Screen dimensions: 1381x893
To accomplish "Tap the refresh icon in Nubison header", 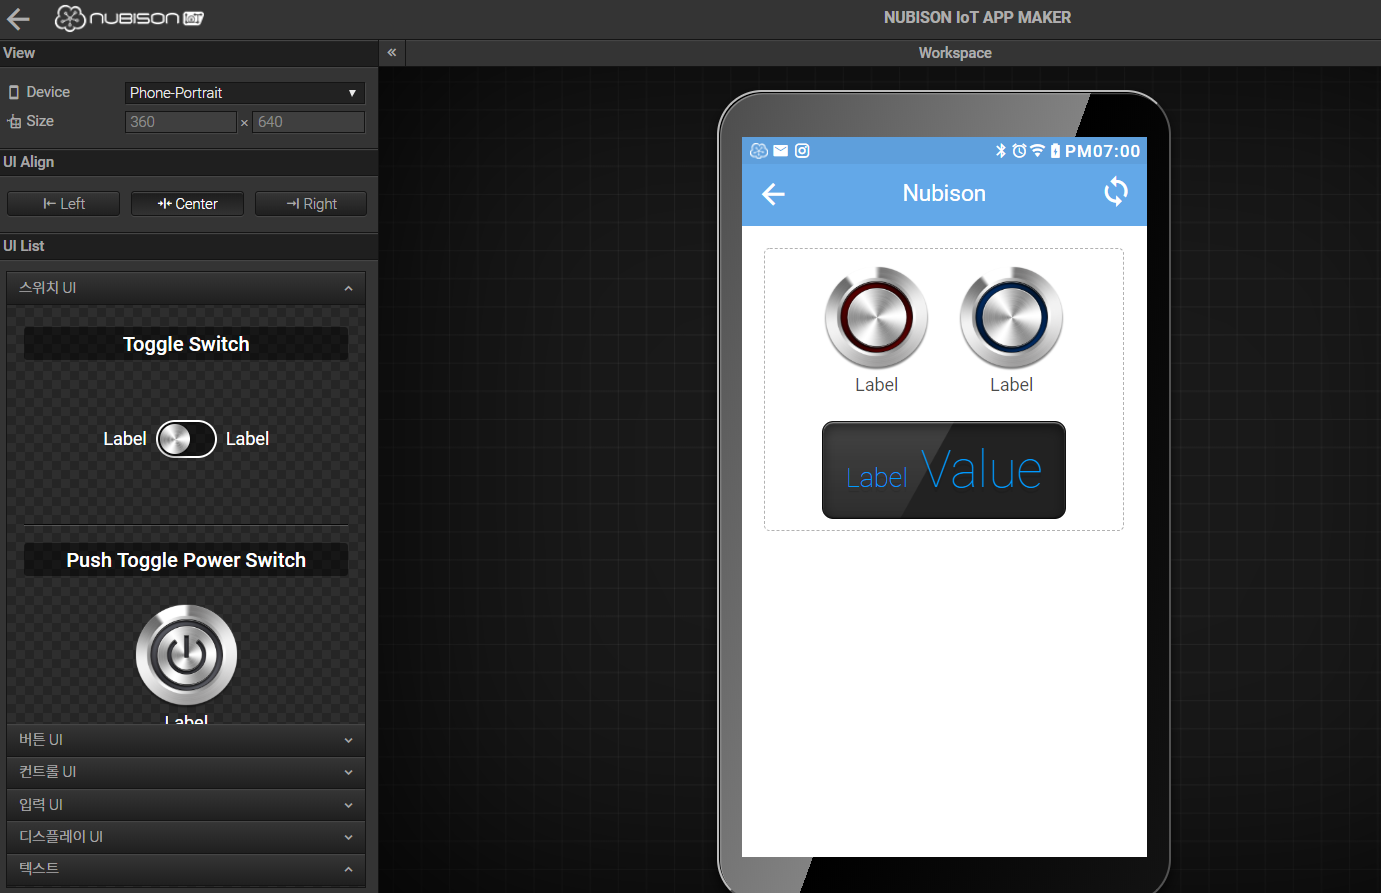I will (x=1116, y=192).
